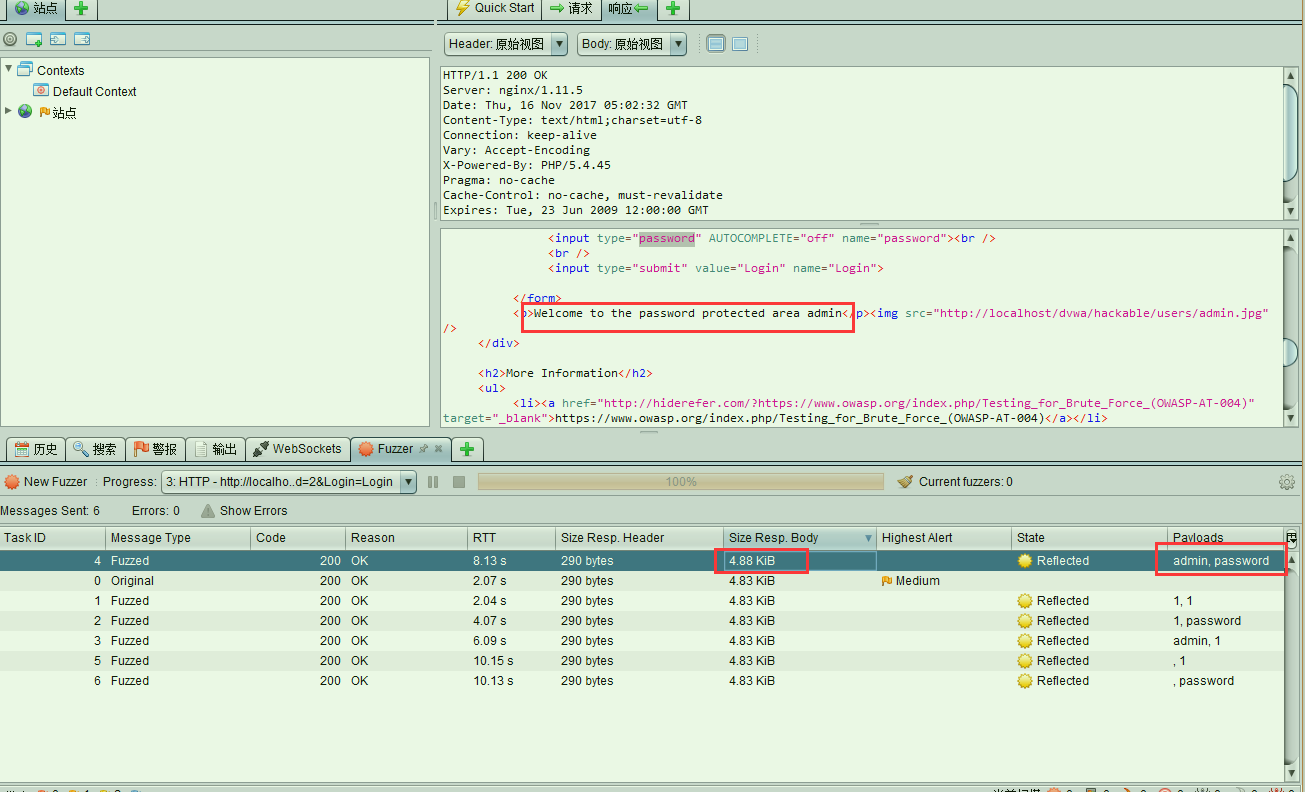Toggle split view for header and body

pyautogui.click(x=715, y=44)
